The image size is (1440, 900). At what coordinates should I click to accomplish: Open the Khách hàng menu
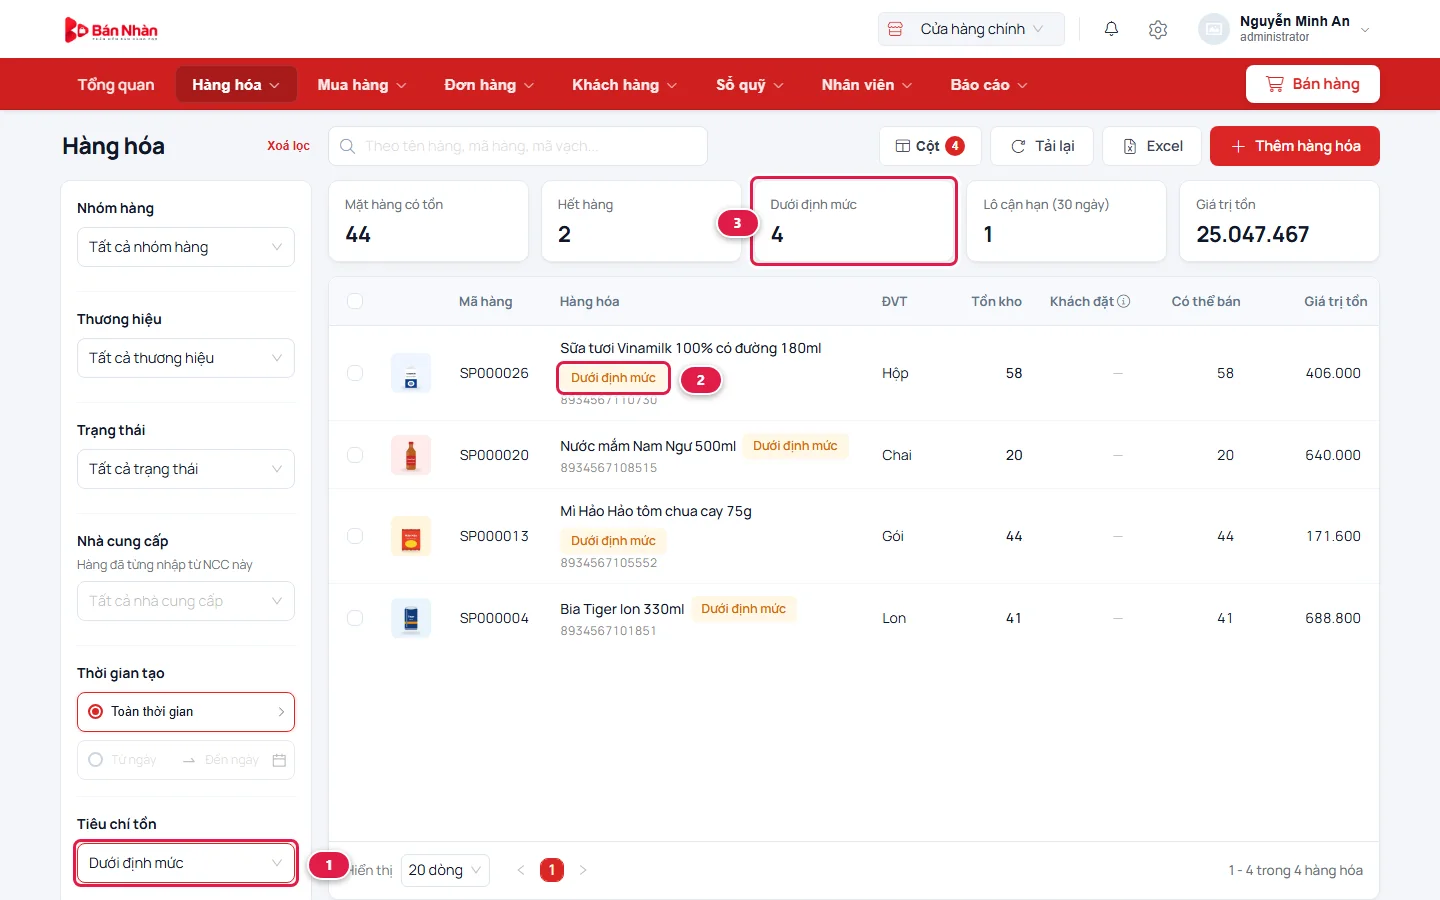click(x=625, y=85)
